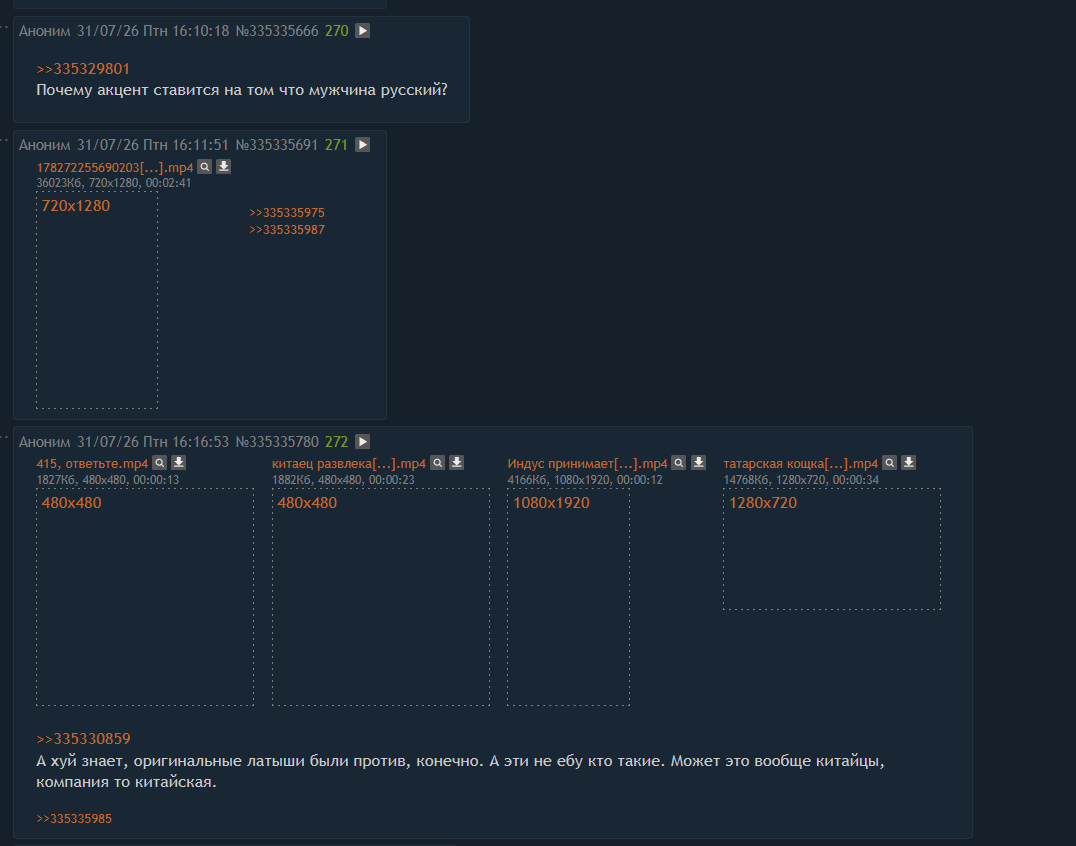Click post counter 270
Screen dimensions: 1076x846
pos(337,31)
